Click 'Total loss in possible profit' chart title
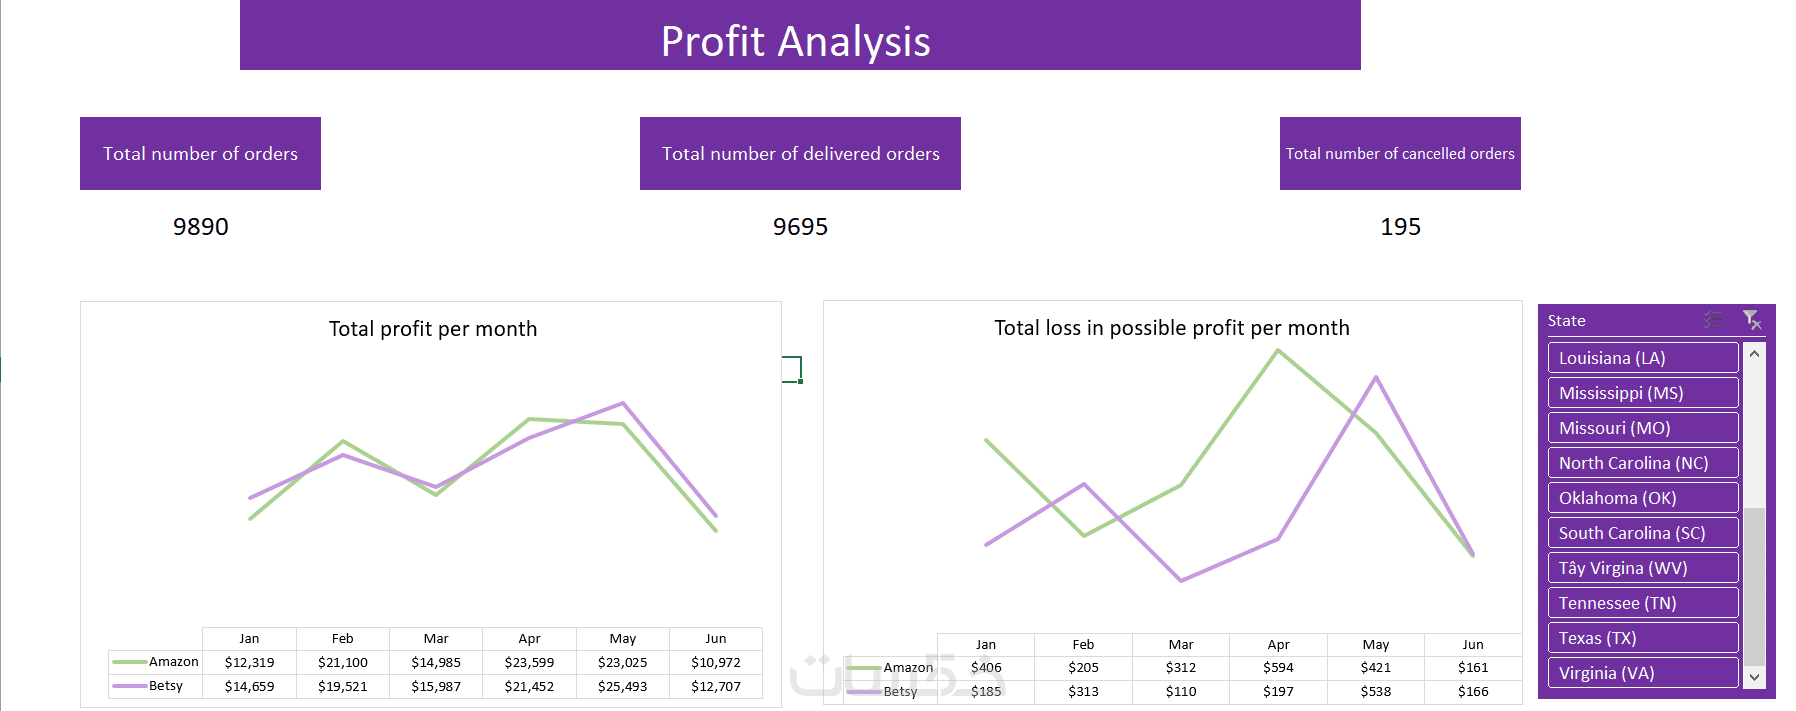Viewport: 1796px width, 711px height. click(1171, 328)
